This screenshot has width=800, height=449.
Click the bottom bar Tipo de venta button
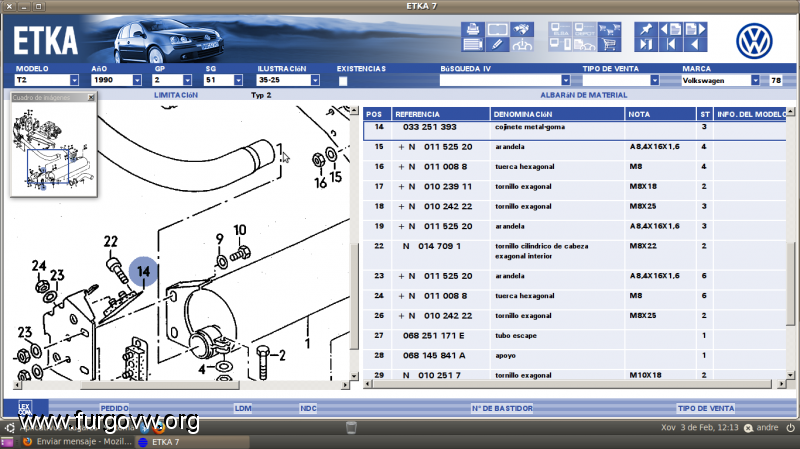coord(706,408)
